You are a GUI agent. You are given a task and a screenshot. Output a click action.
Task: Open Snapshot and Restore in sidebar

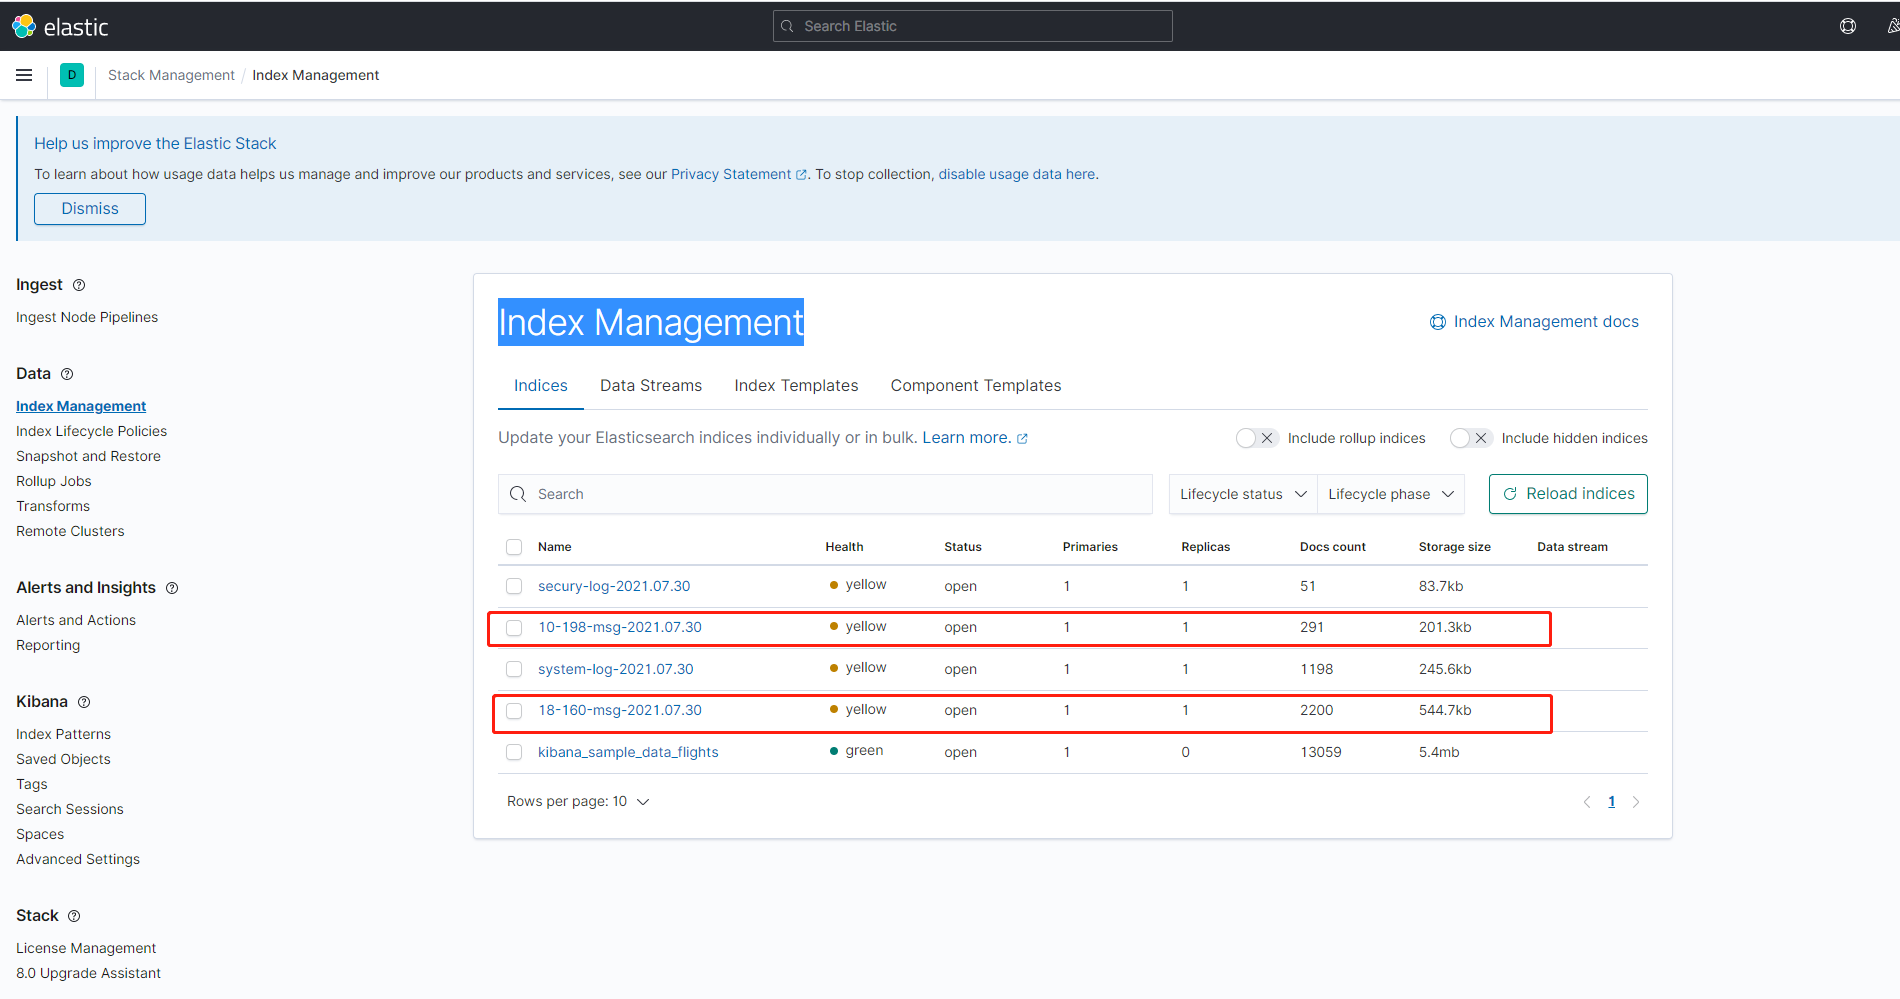[x=88, y=456]
